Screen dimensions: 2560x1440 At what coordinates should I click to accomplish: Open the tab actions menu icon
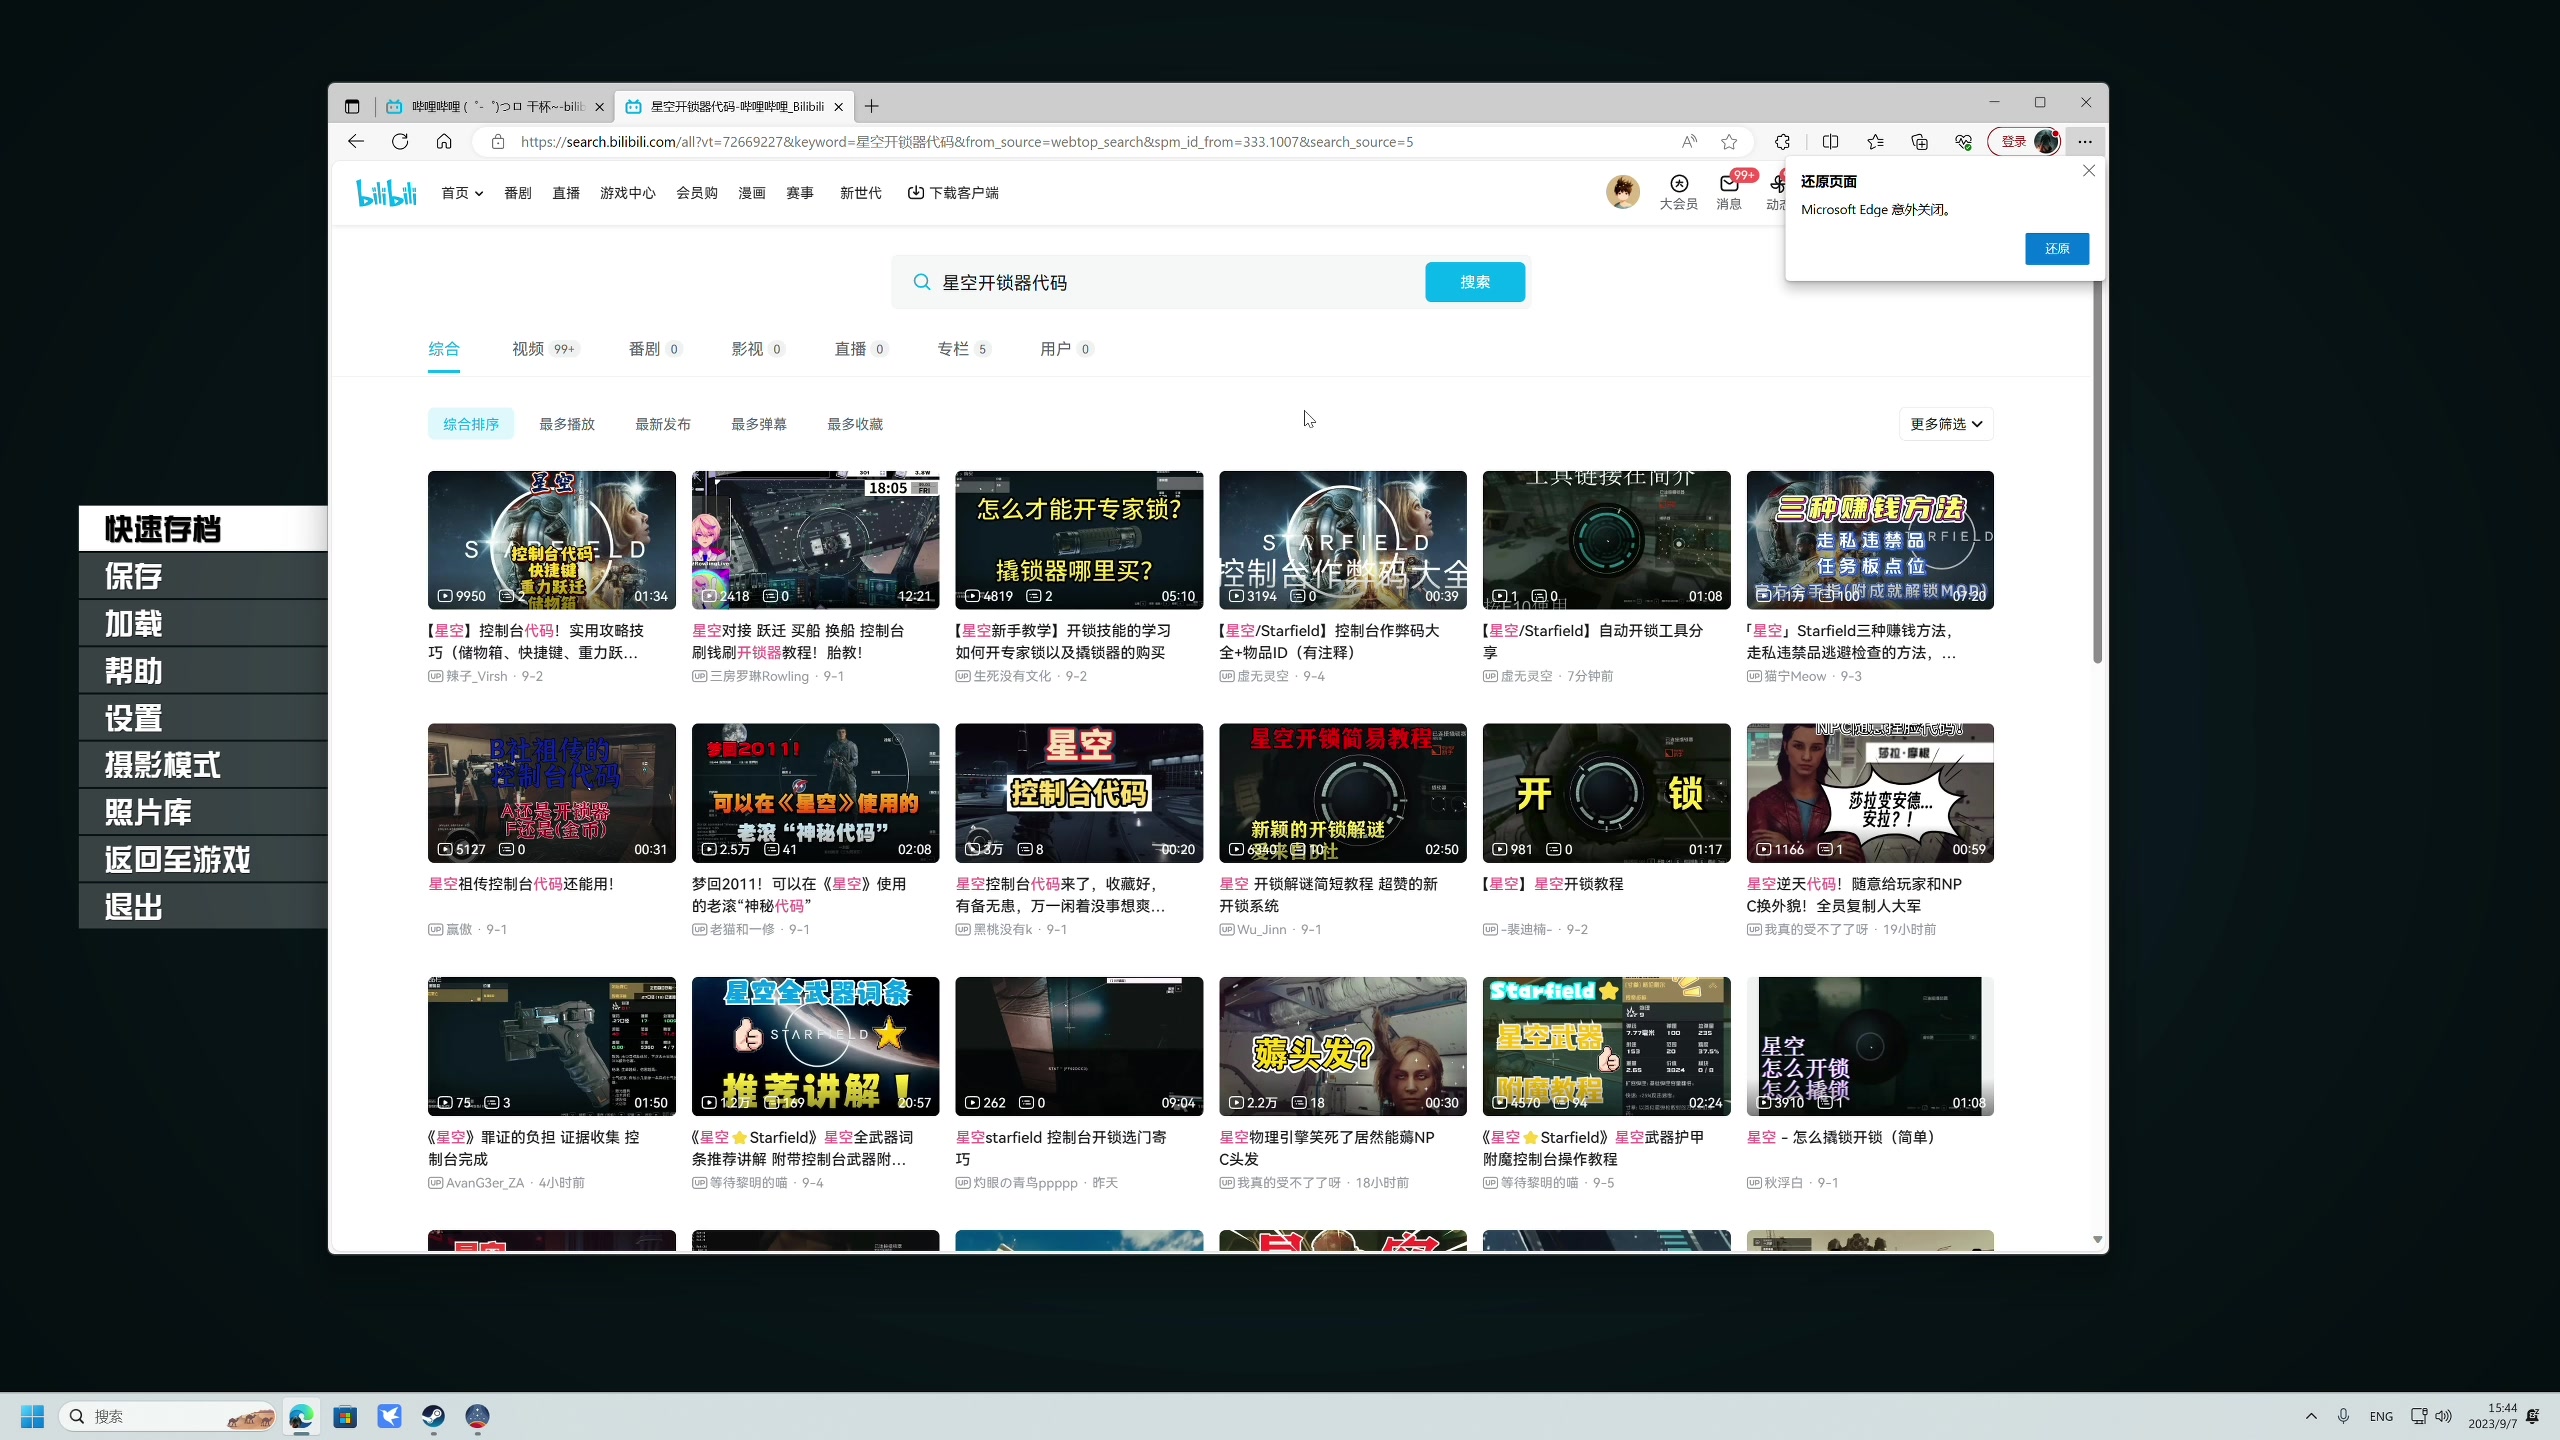[x=352, y=106]
